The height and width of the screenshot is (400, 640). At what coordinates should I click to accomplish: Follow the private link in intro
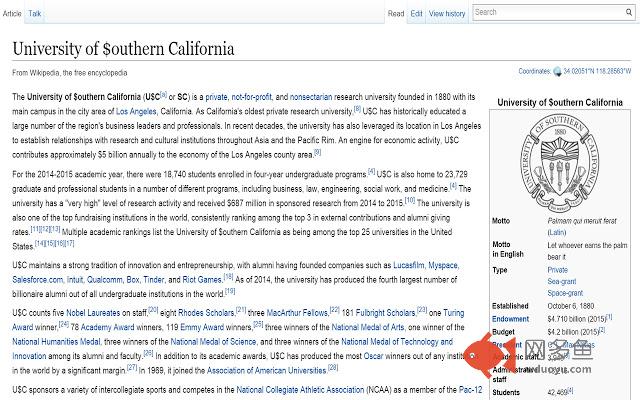click(x=216, y=97)
